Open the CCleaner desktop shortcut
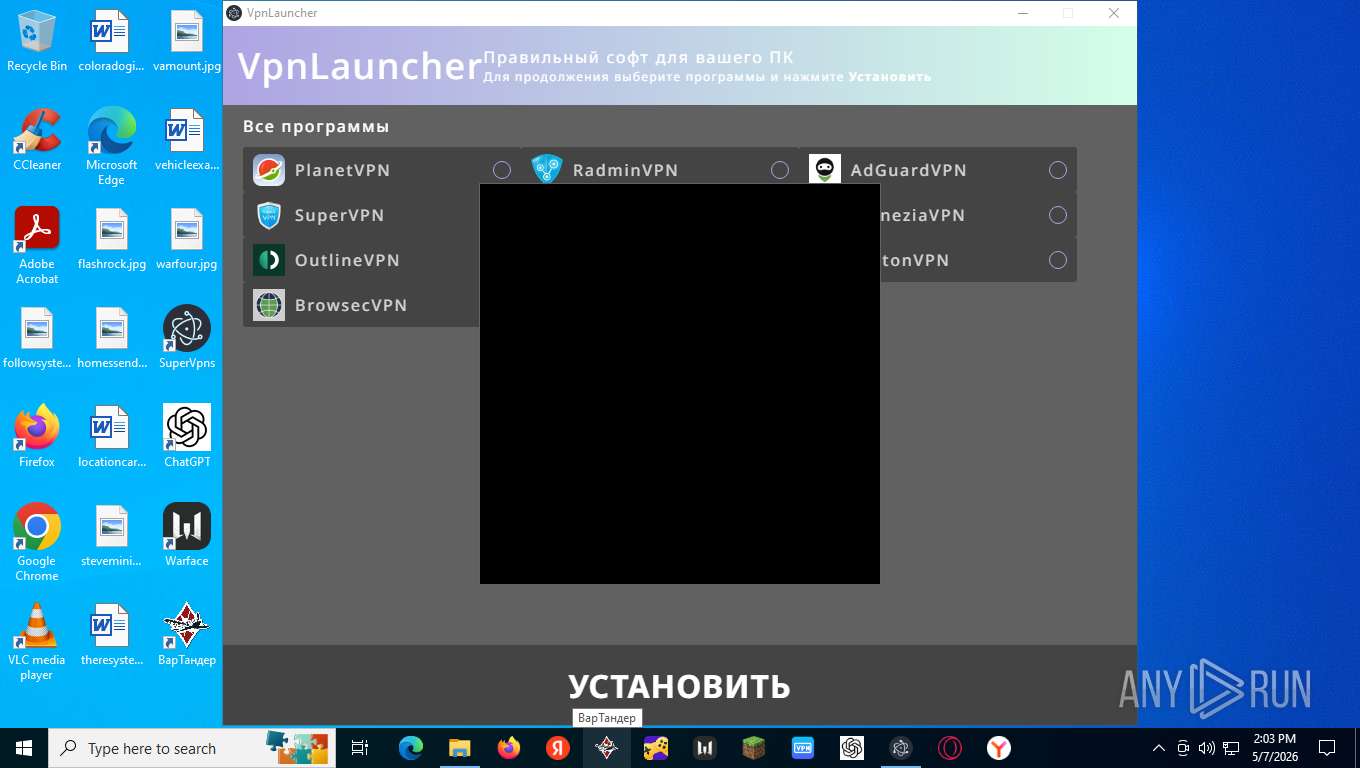Screen dimensions: 1360x768 [37, 140]
